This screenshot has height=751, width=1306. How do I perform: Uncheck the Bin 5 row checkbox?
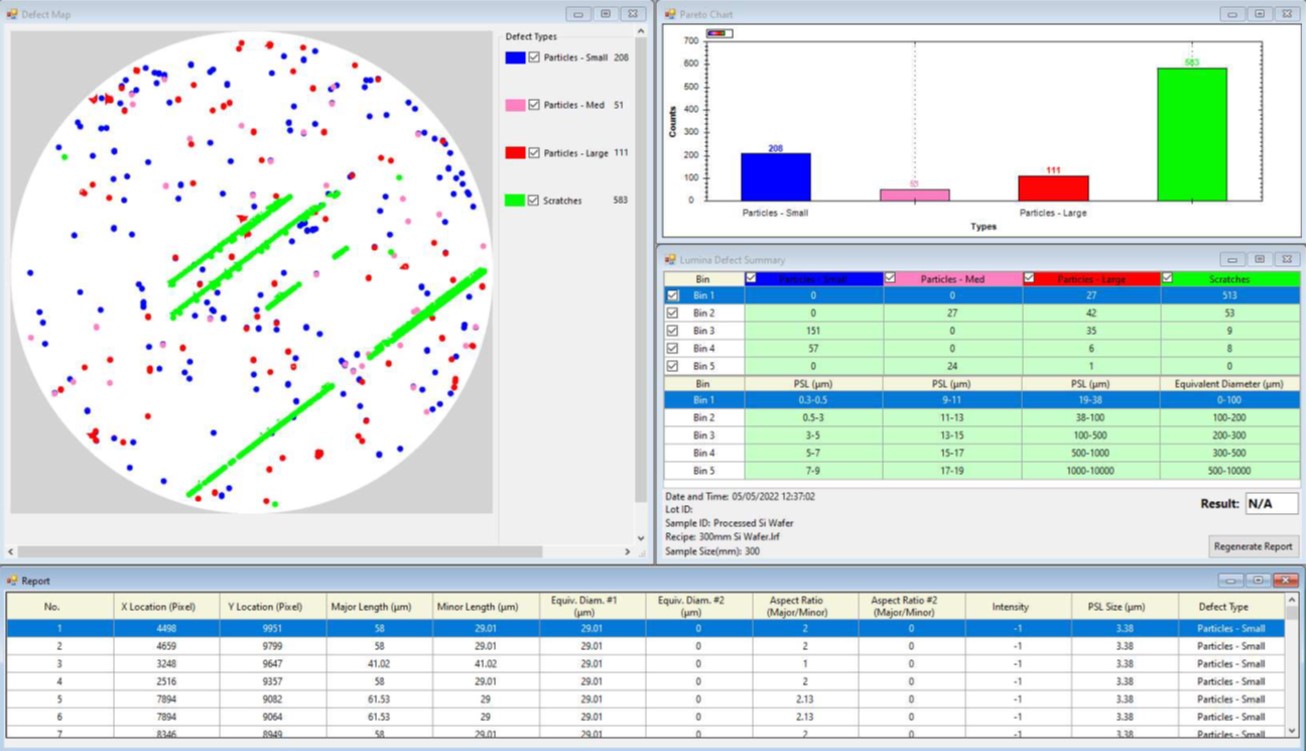(672, 366)
